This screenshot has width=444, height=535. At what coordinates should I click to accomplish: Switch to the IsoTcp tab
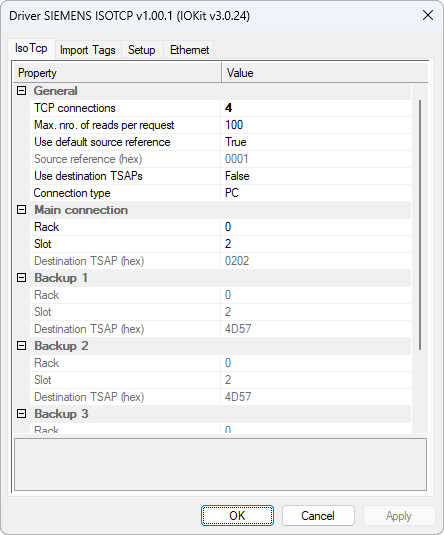click(x=31, y=48)
